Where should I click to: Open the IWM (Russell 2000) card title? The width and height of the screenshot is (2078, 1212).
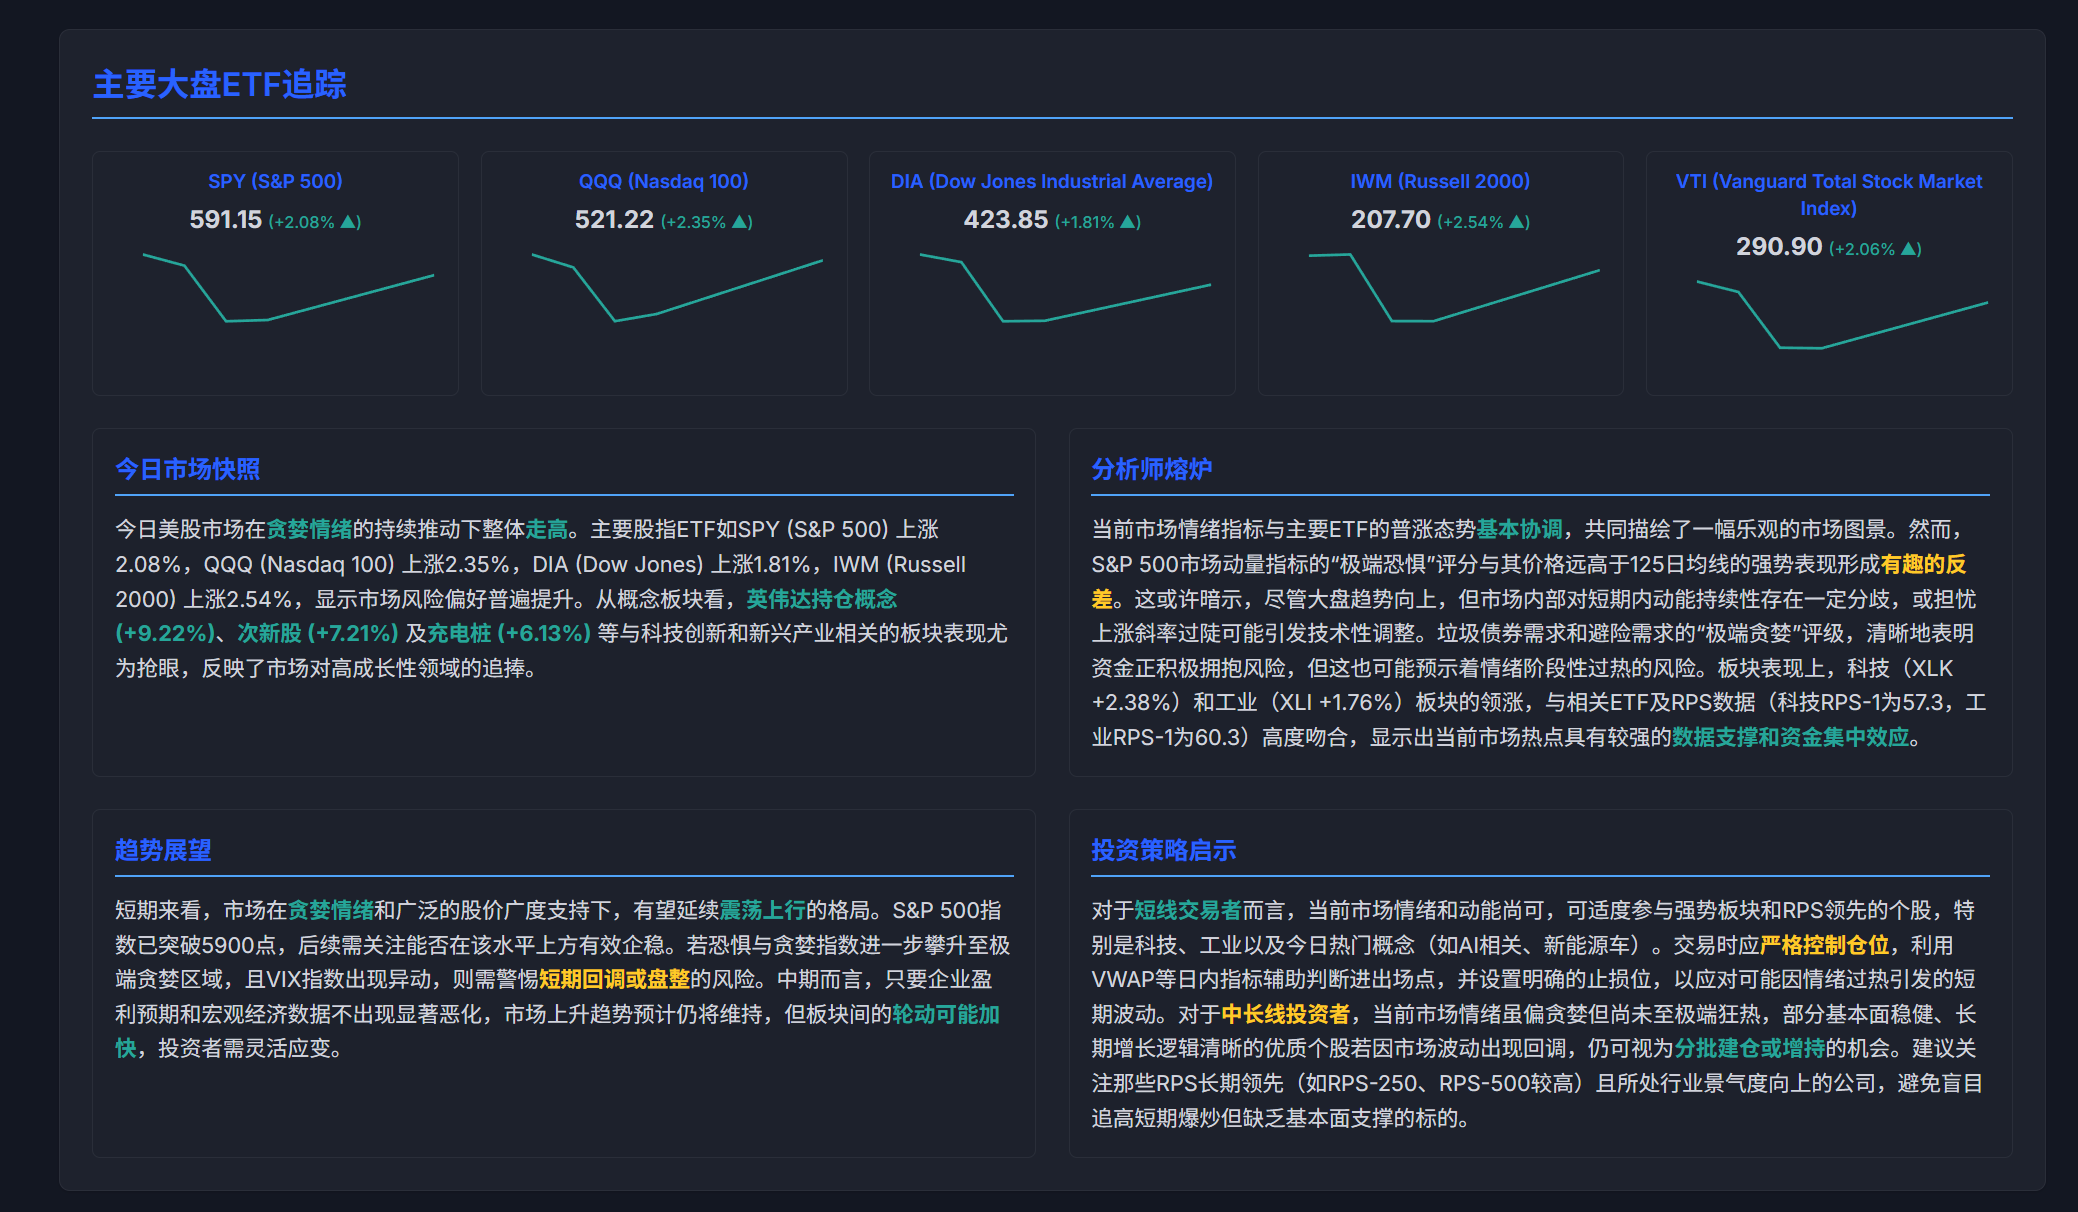[1440, 181]
